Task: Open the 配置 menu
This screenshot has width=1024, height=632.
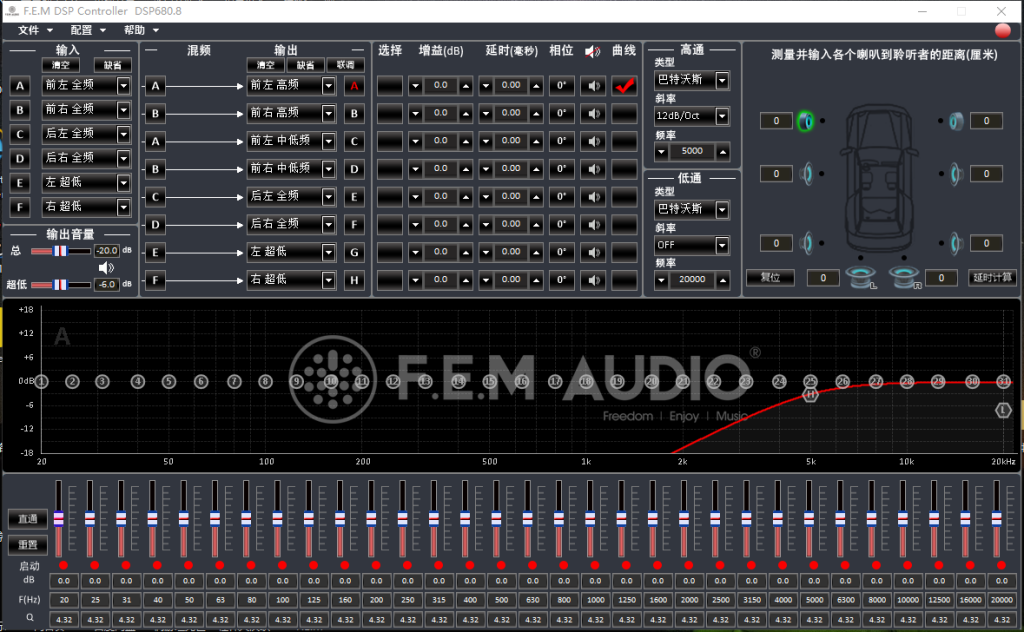Action: pos(88,30)
